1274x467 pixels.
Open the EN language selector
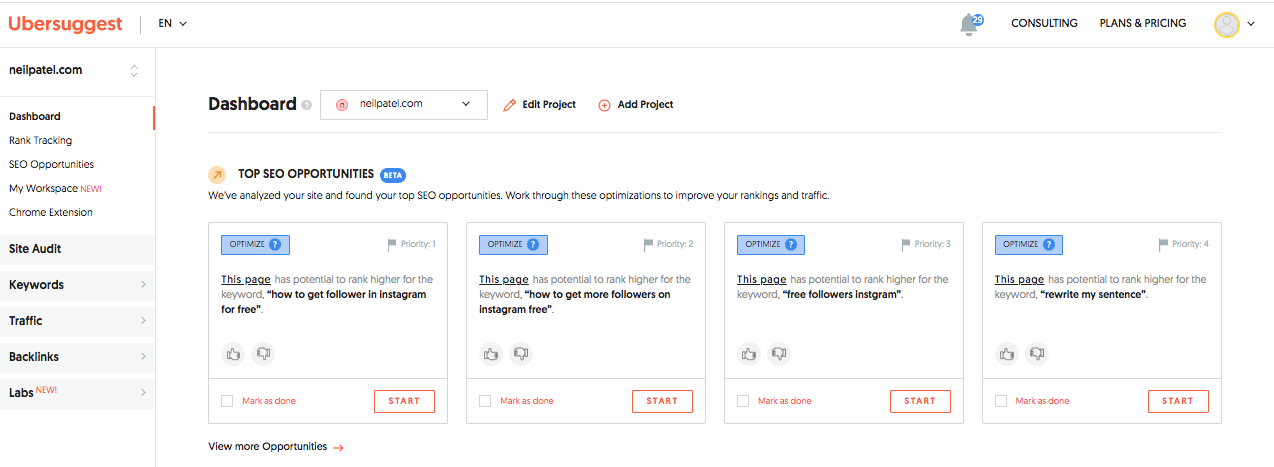[172, 23]
